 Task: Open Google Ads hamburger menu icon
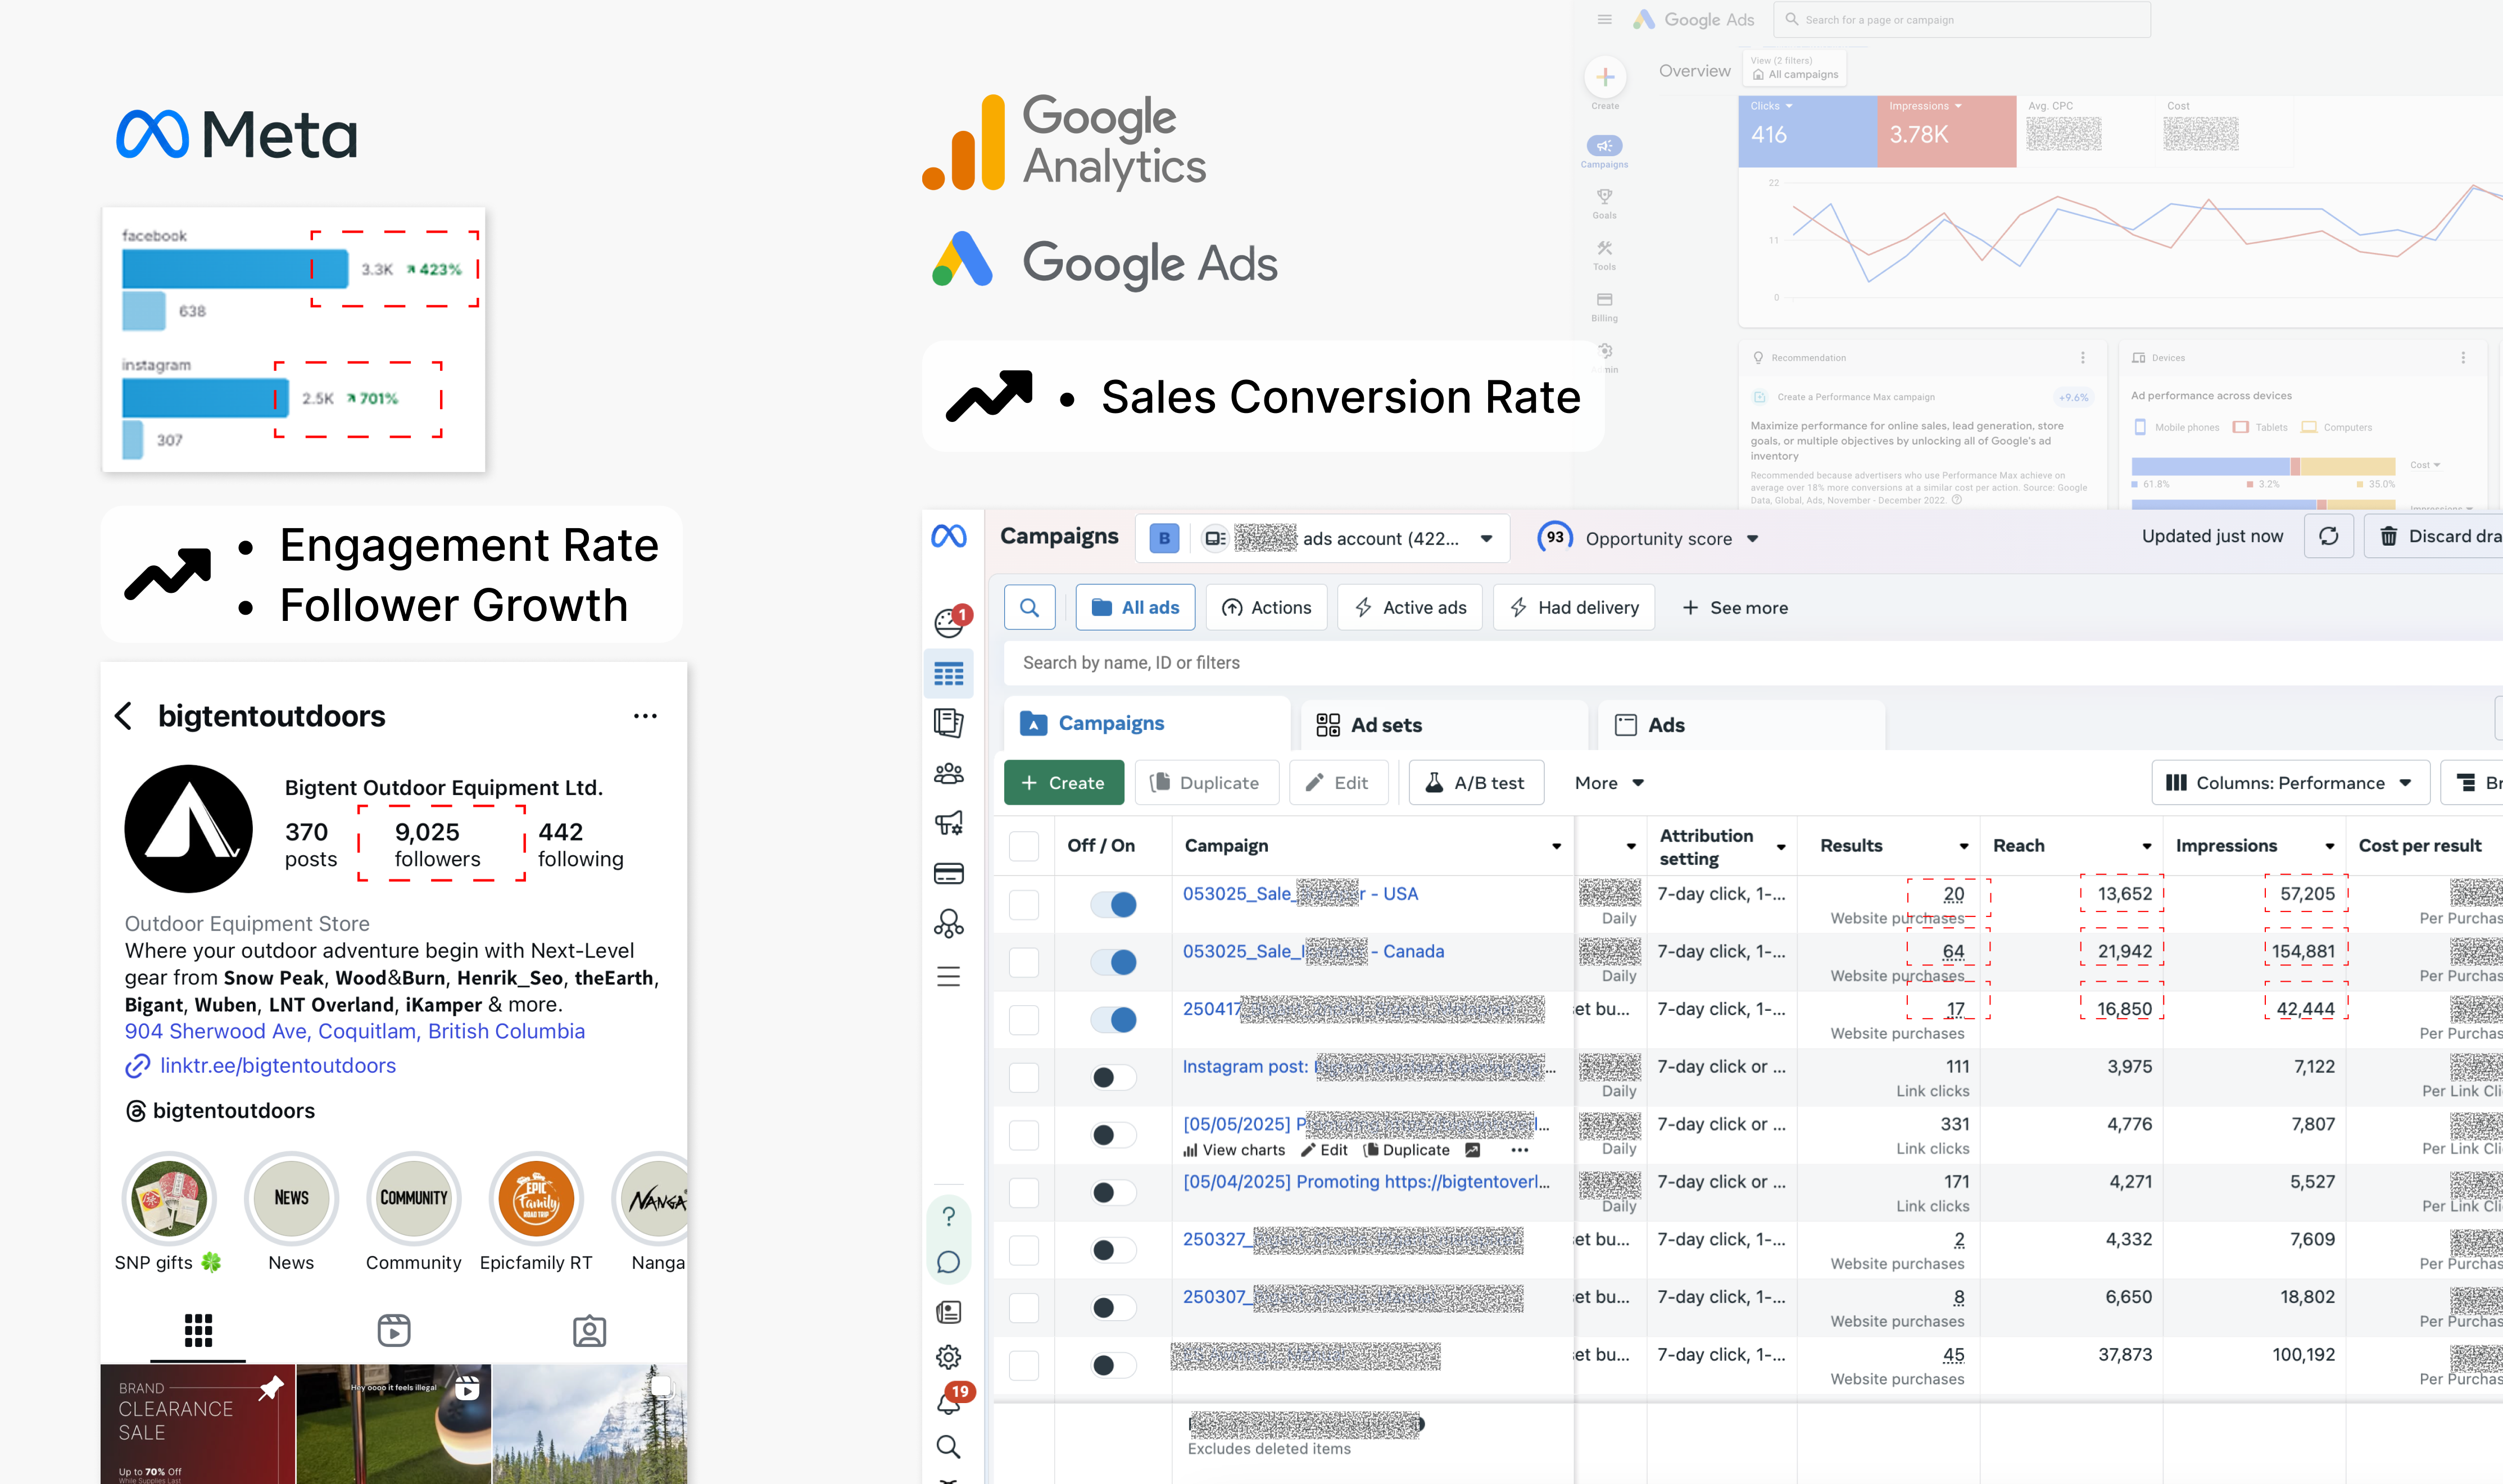click(x=1604, y=19)
